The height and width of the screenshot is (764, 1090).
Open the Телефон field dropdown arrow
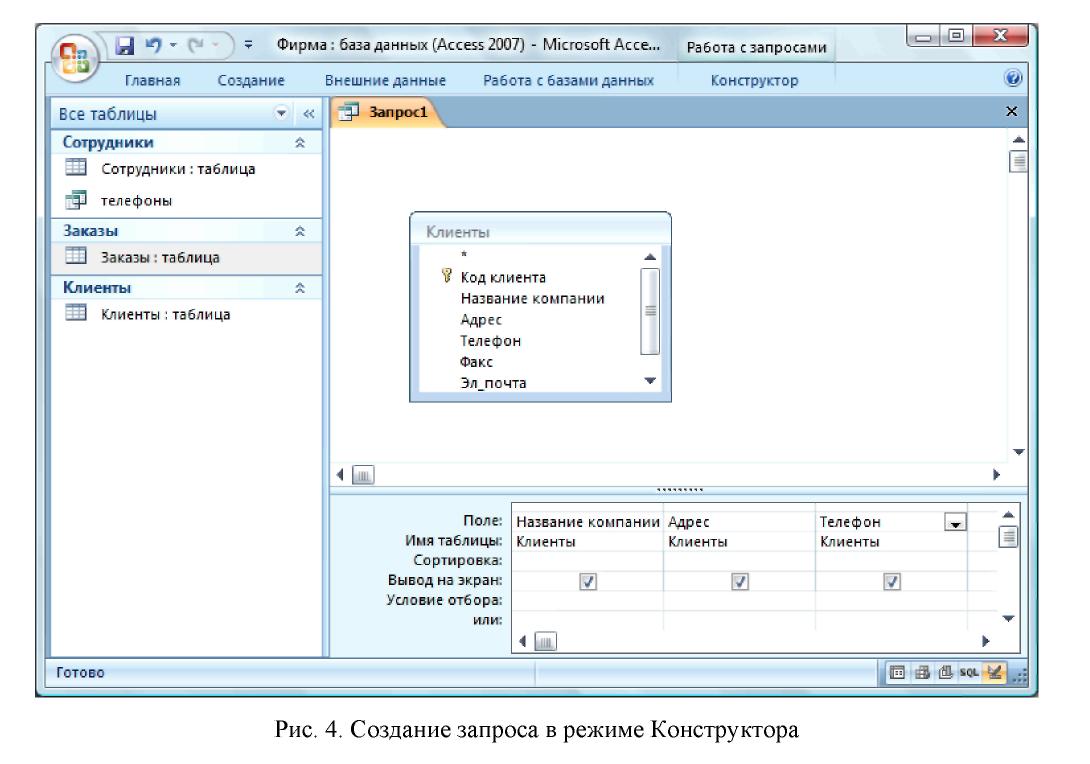(x=955, y=522)
